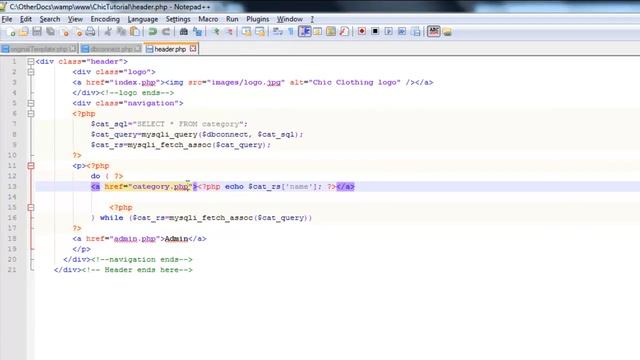This screenshot has width=640, height=360.
Task: Toggle the ABC spell-check toolbar button
Action: point(433,31)
